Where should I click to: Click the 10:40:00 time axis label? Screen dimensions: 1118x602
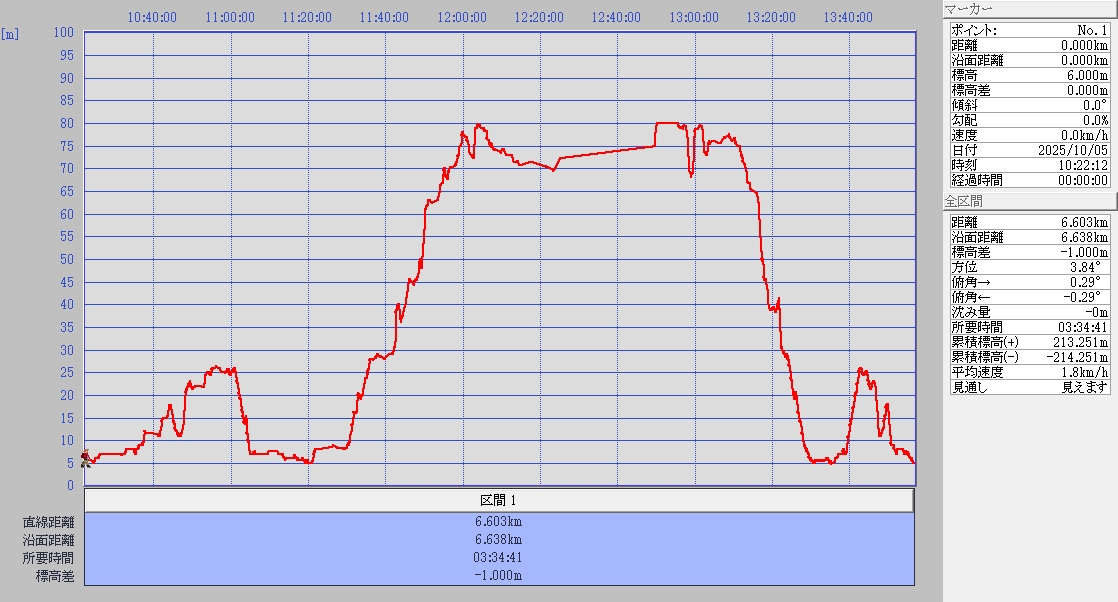153,18
